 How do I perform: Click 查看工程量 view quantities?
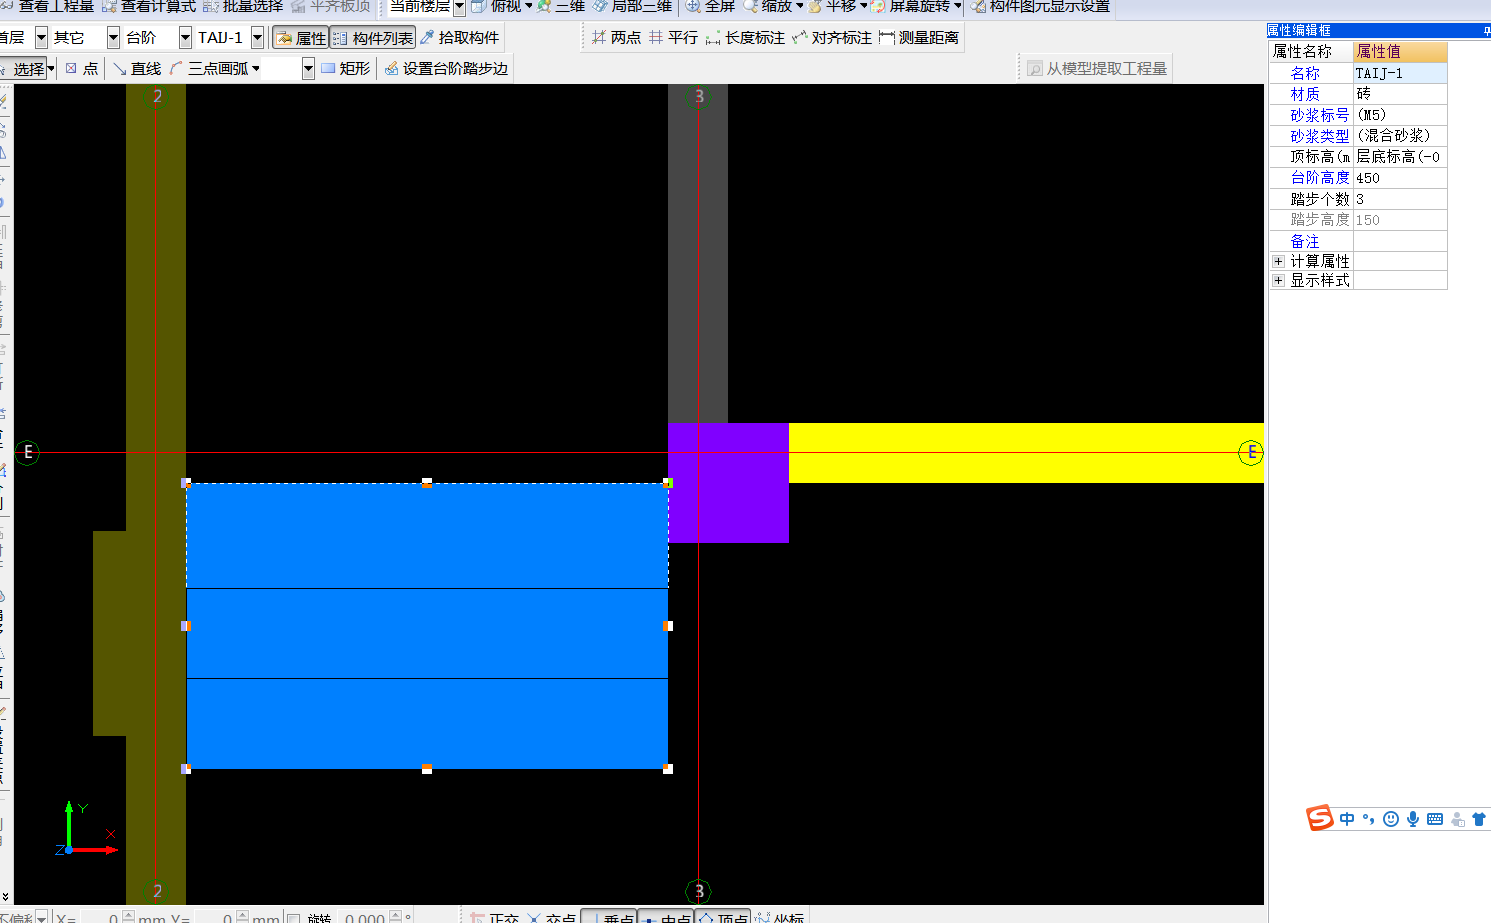[x=48, y=6]
